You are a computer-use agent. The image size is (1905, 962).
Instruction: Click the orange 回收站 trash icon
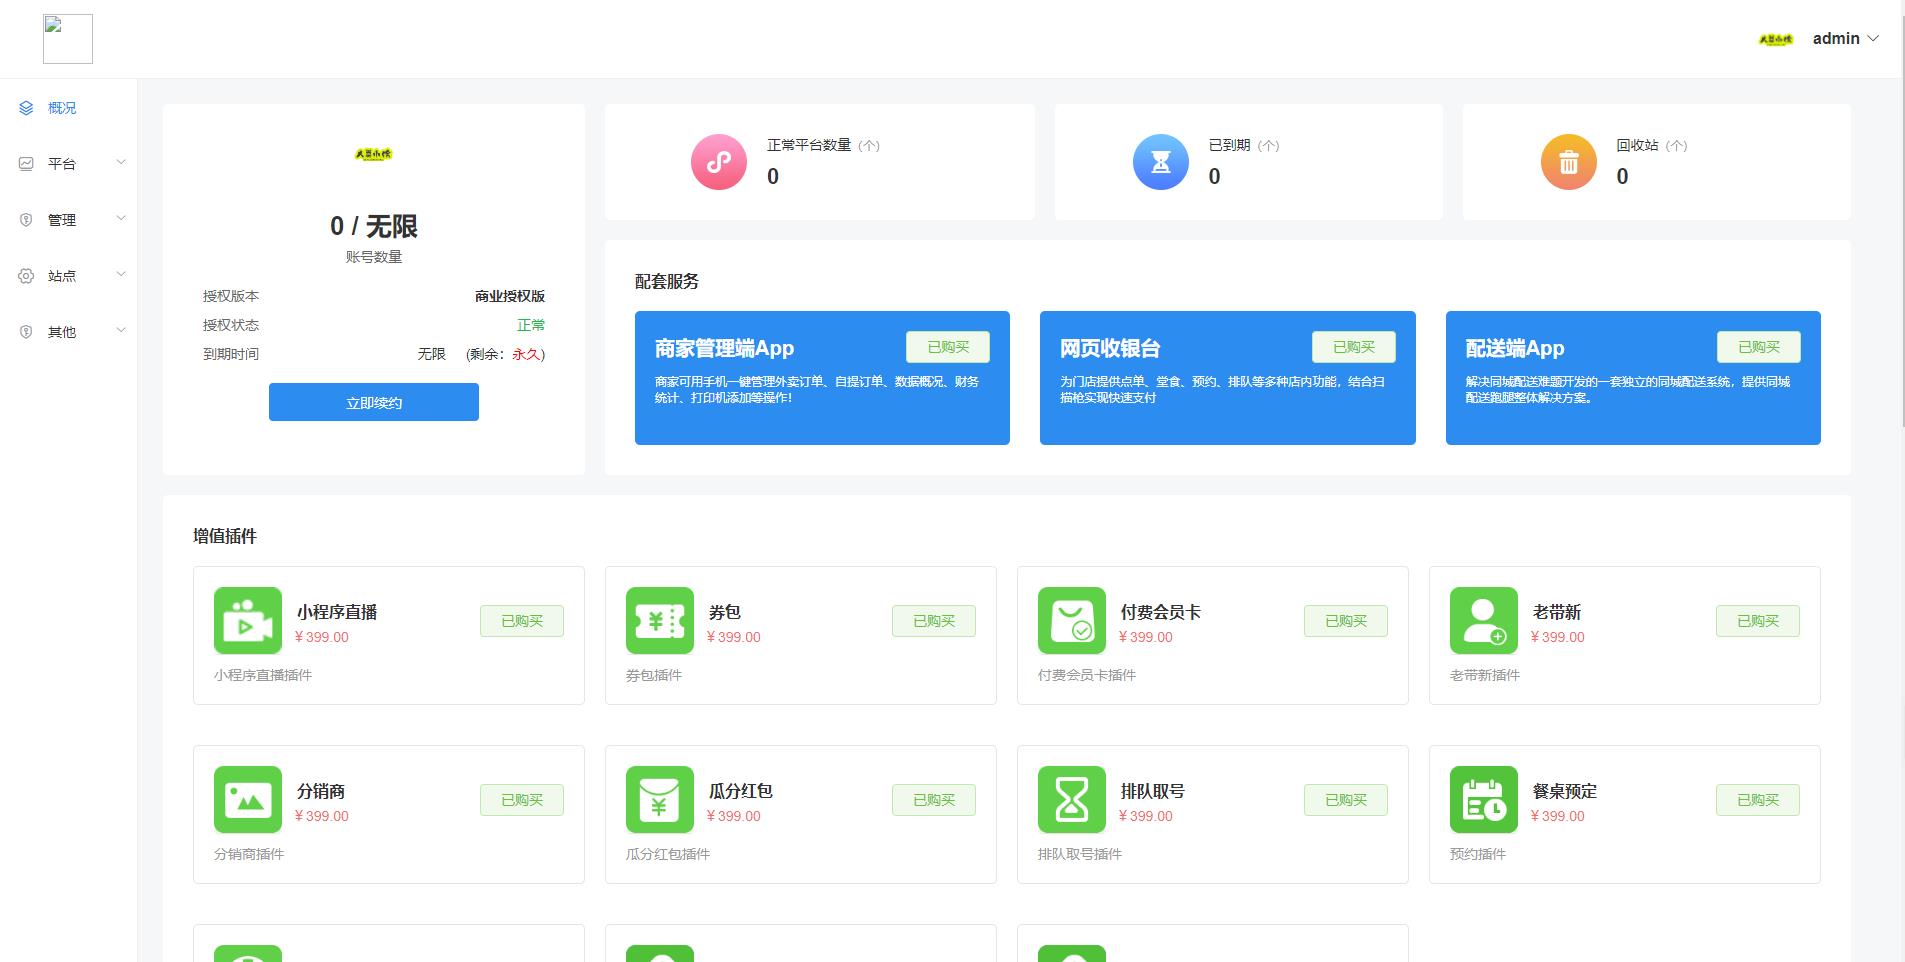(1569, 162)
